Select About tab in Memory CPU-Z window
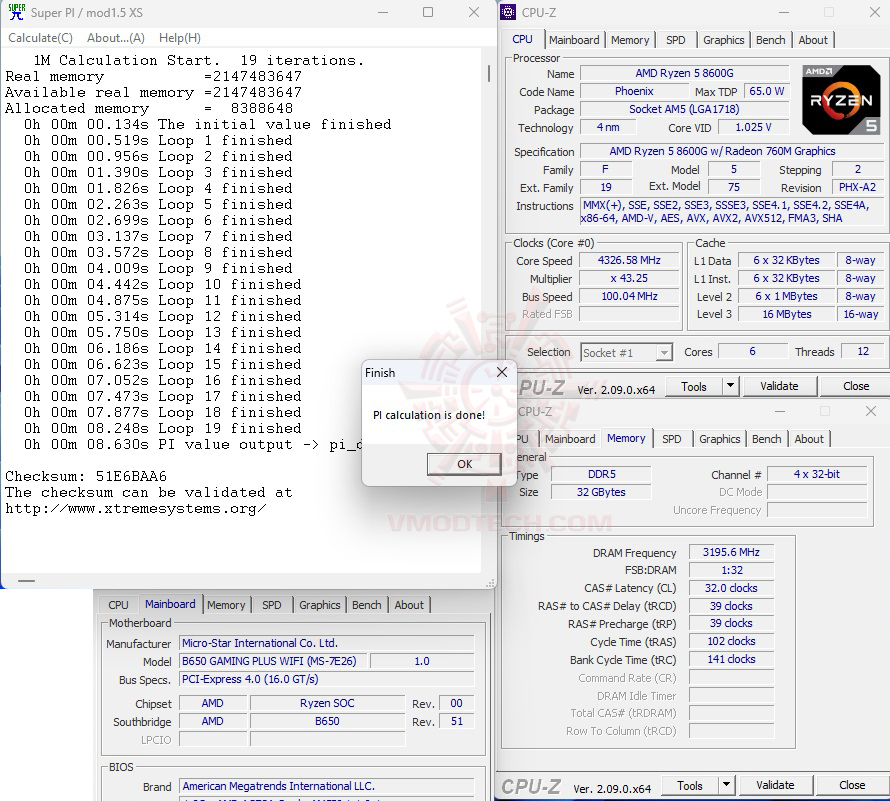Screen dimensions: 890x801 pyautogui.click(x=809, y=439)
